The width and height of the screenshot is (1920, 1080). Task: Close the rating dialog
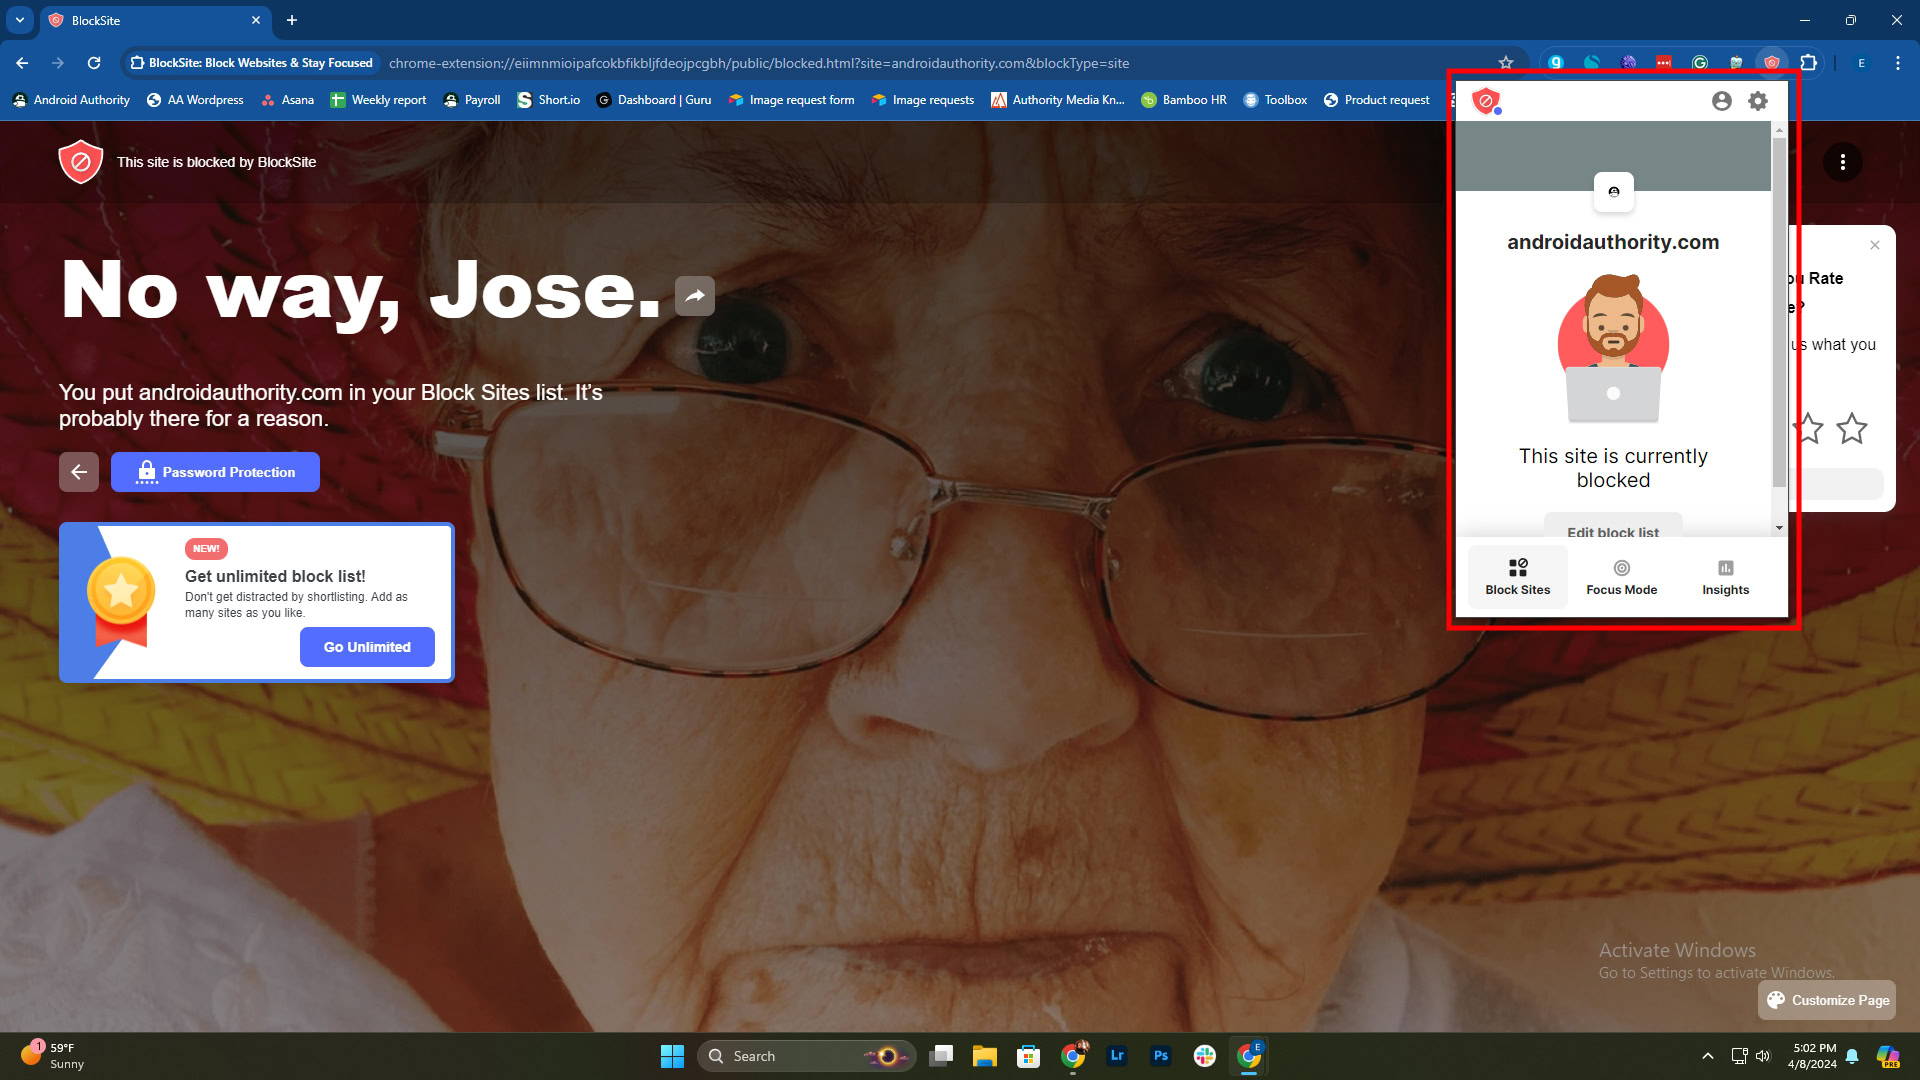pos(1875,245)
